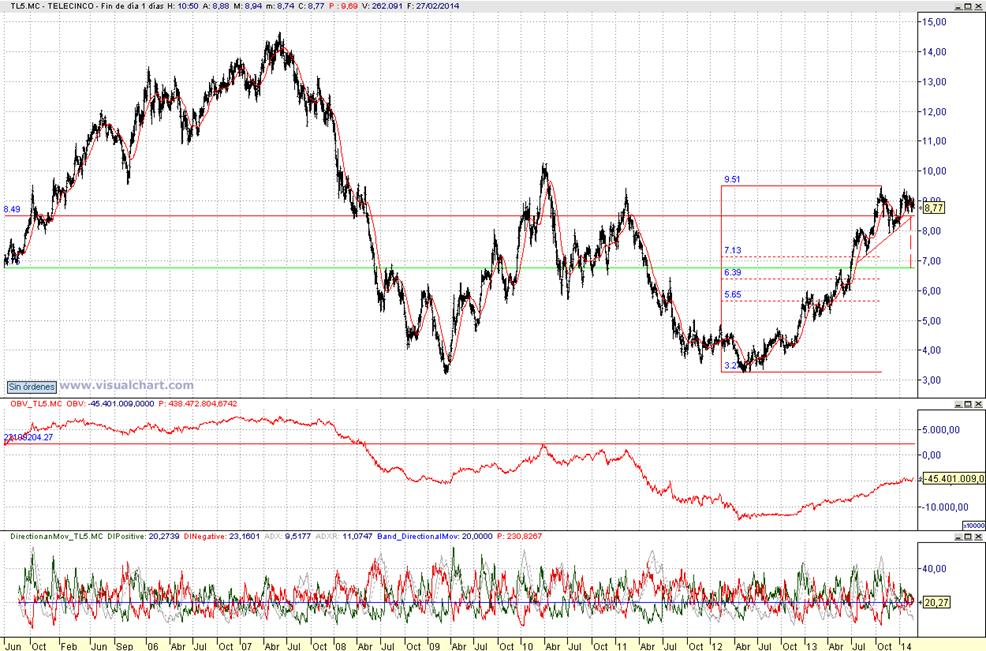This screenshot has height=651, width=986.
Task: Click the 5.000,00 OBV axis label
Action: [x=941, y=430]
